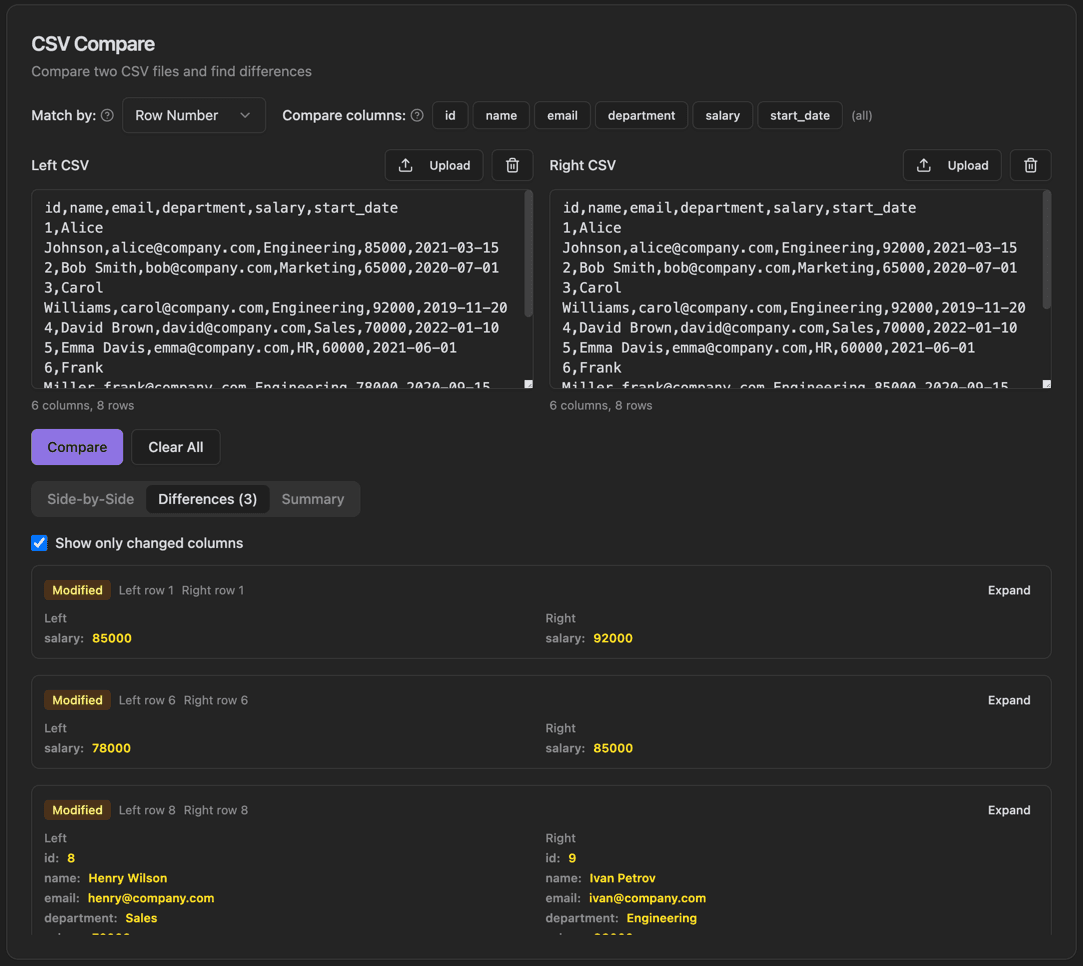1083x966 pixels.
Task: Toggle the start_date column chip
Action: click(x=800, y=115)
